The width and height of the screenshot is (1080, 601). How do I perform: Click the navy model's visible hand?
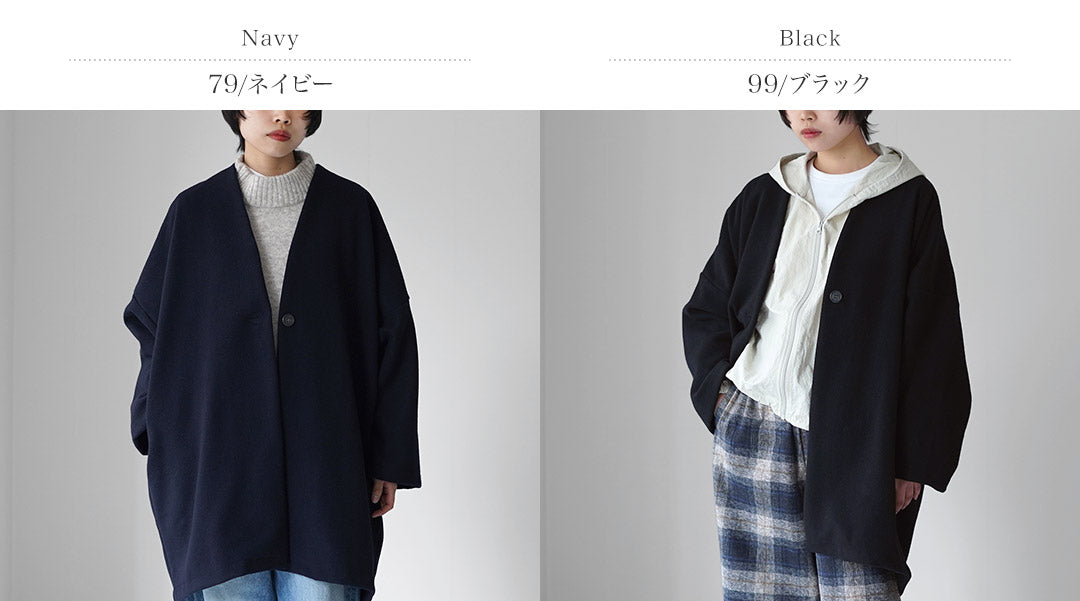coord(383,497)
